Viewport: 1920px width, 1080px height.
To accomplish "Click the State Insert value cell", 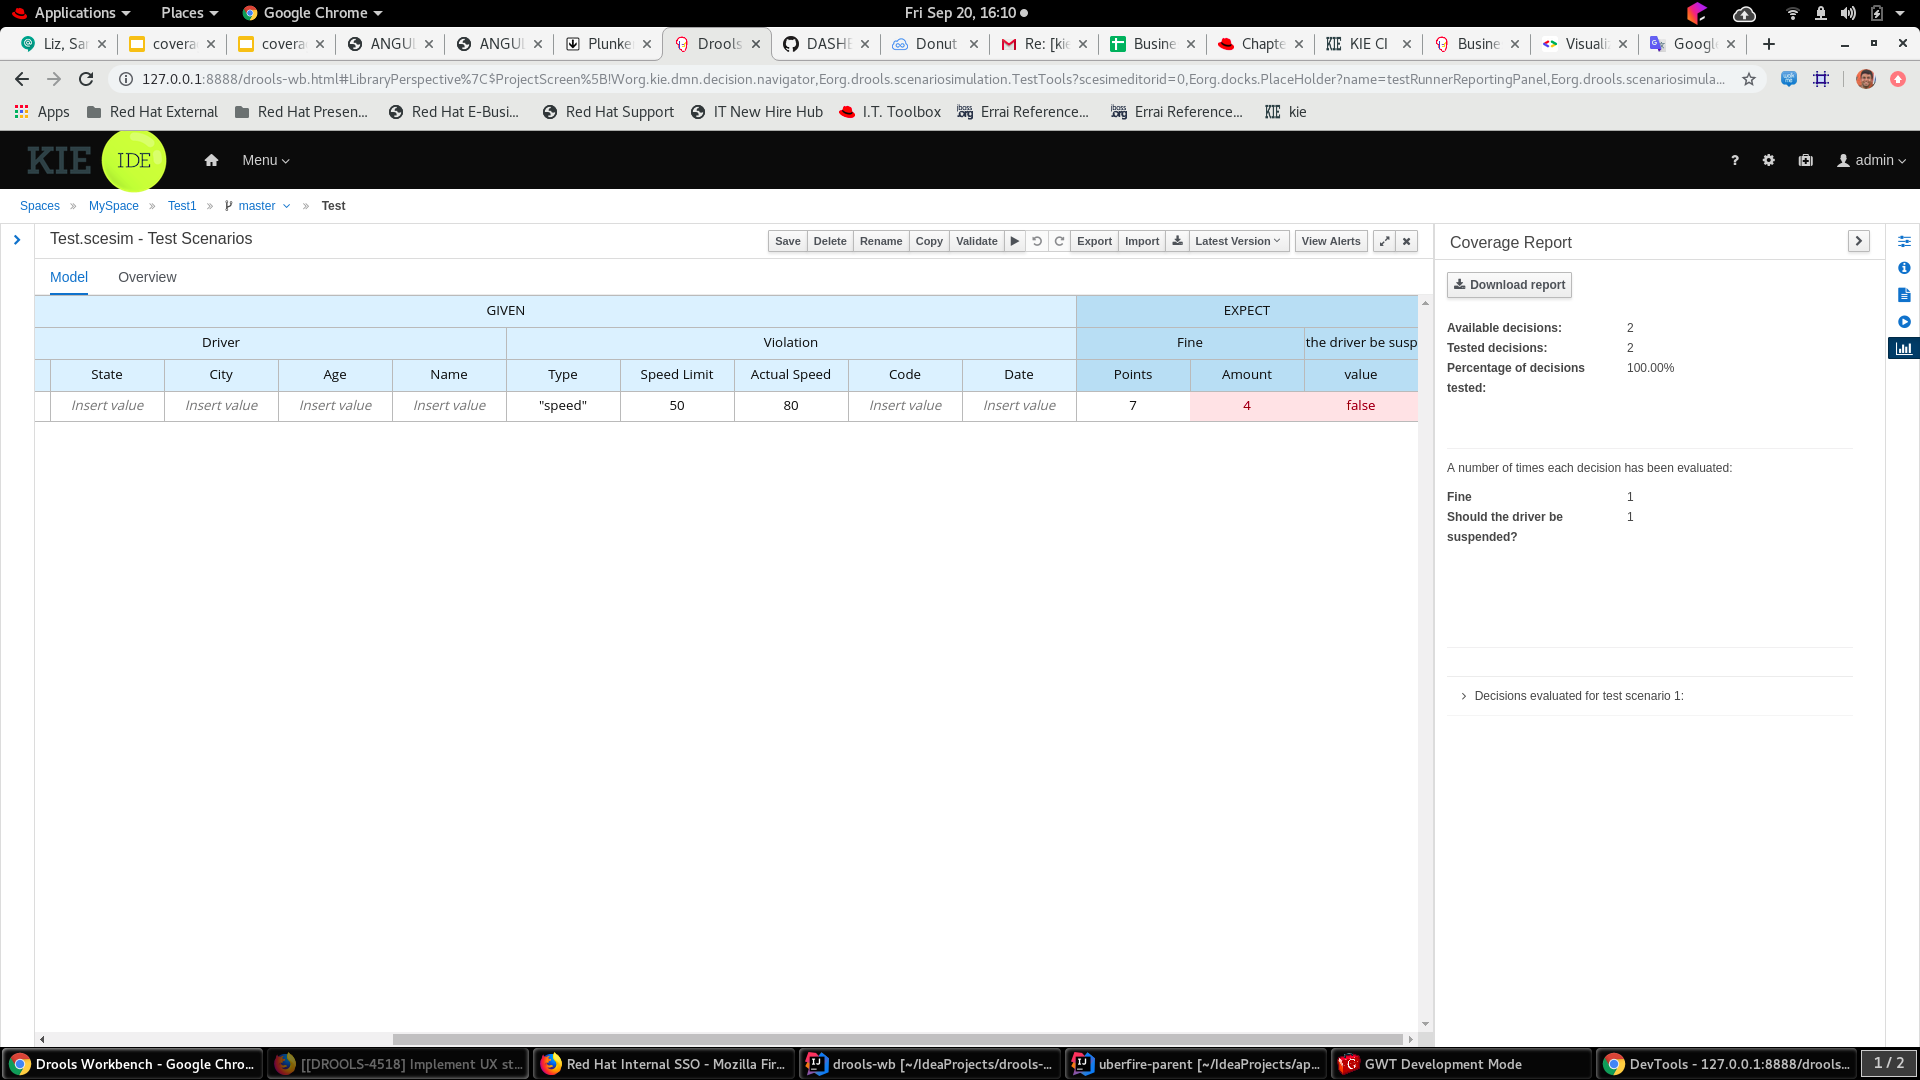I will [x=107, y=406].
